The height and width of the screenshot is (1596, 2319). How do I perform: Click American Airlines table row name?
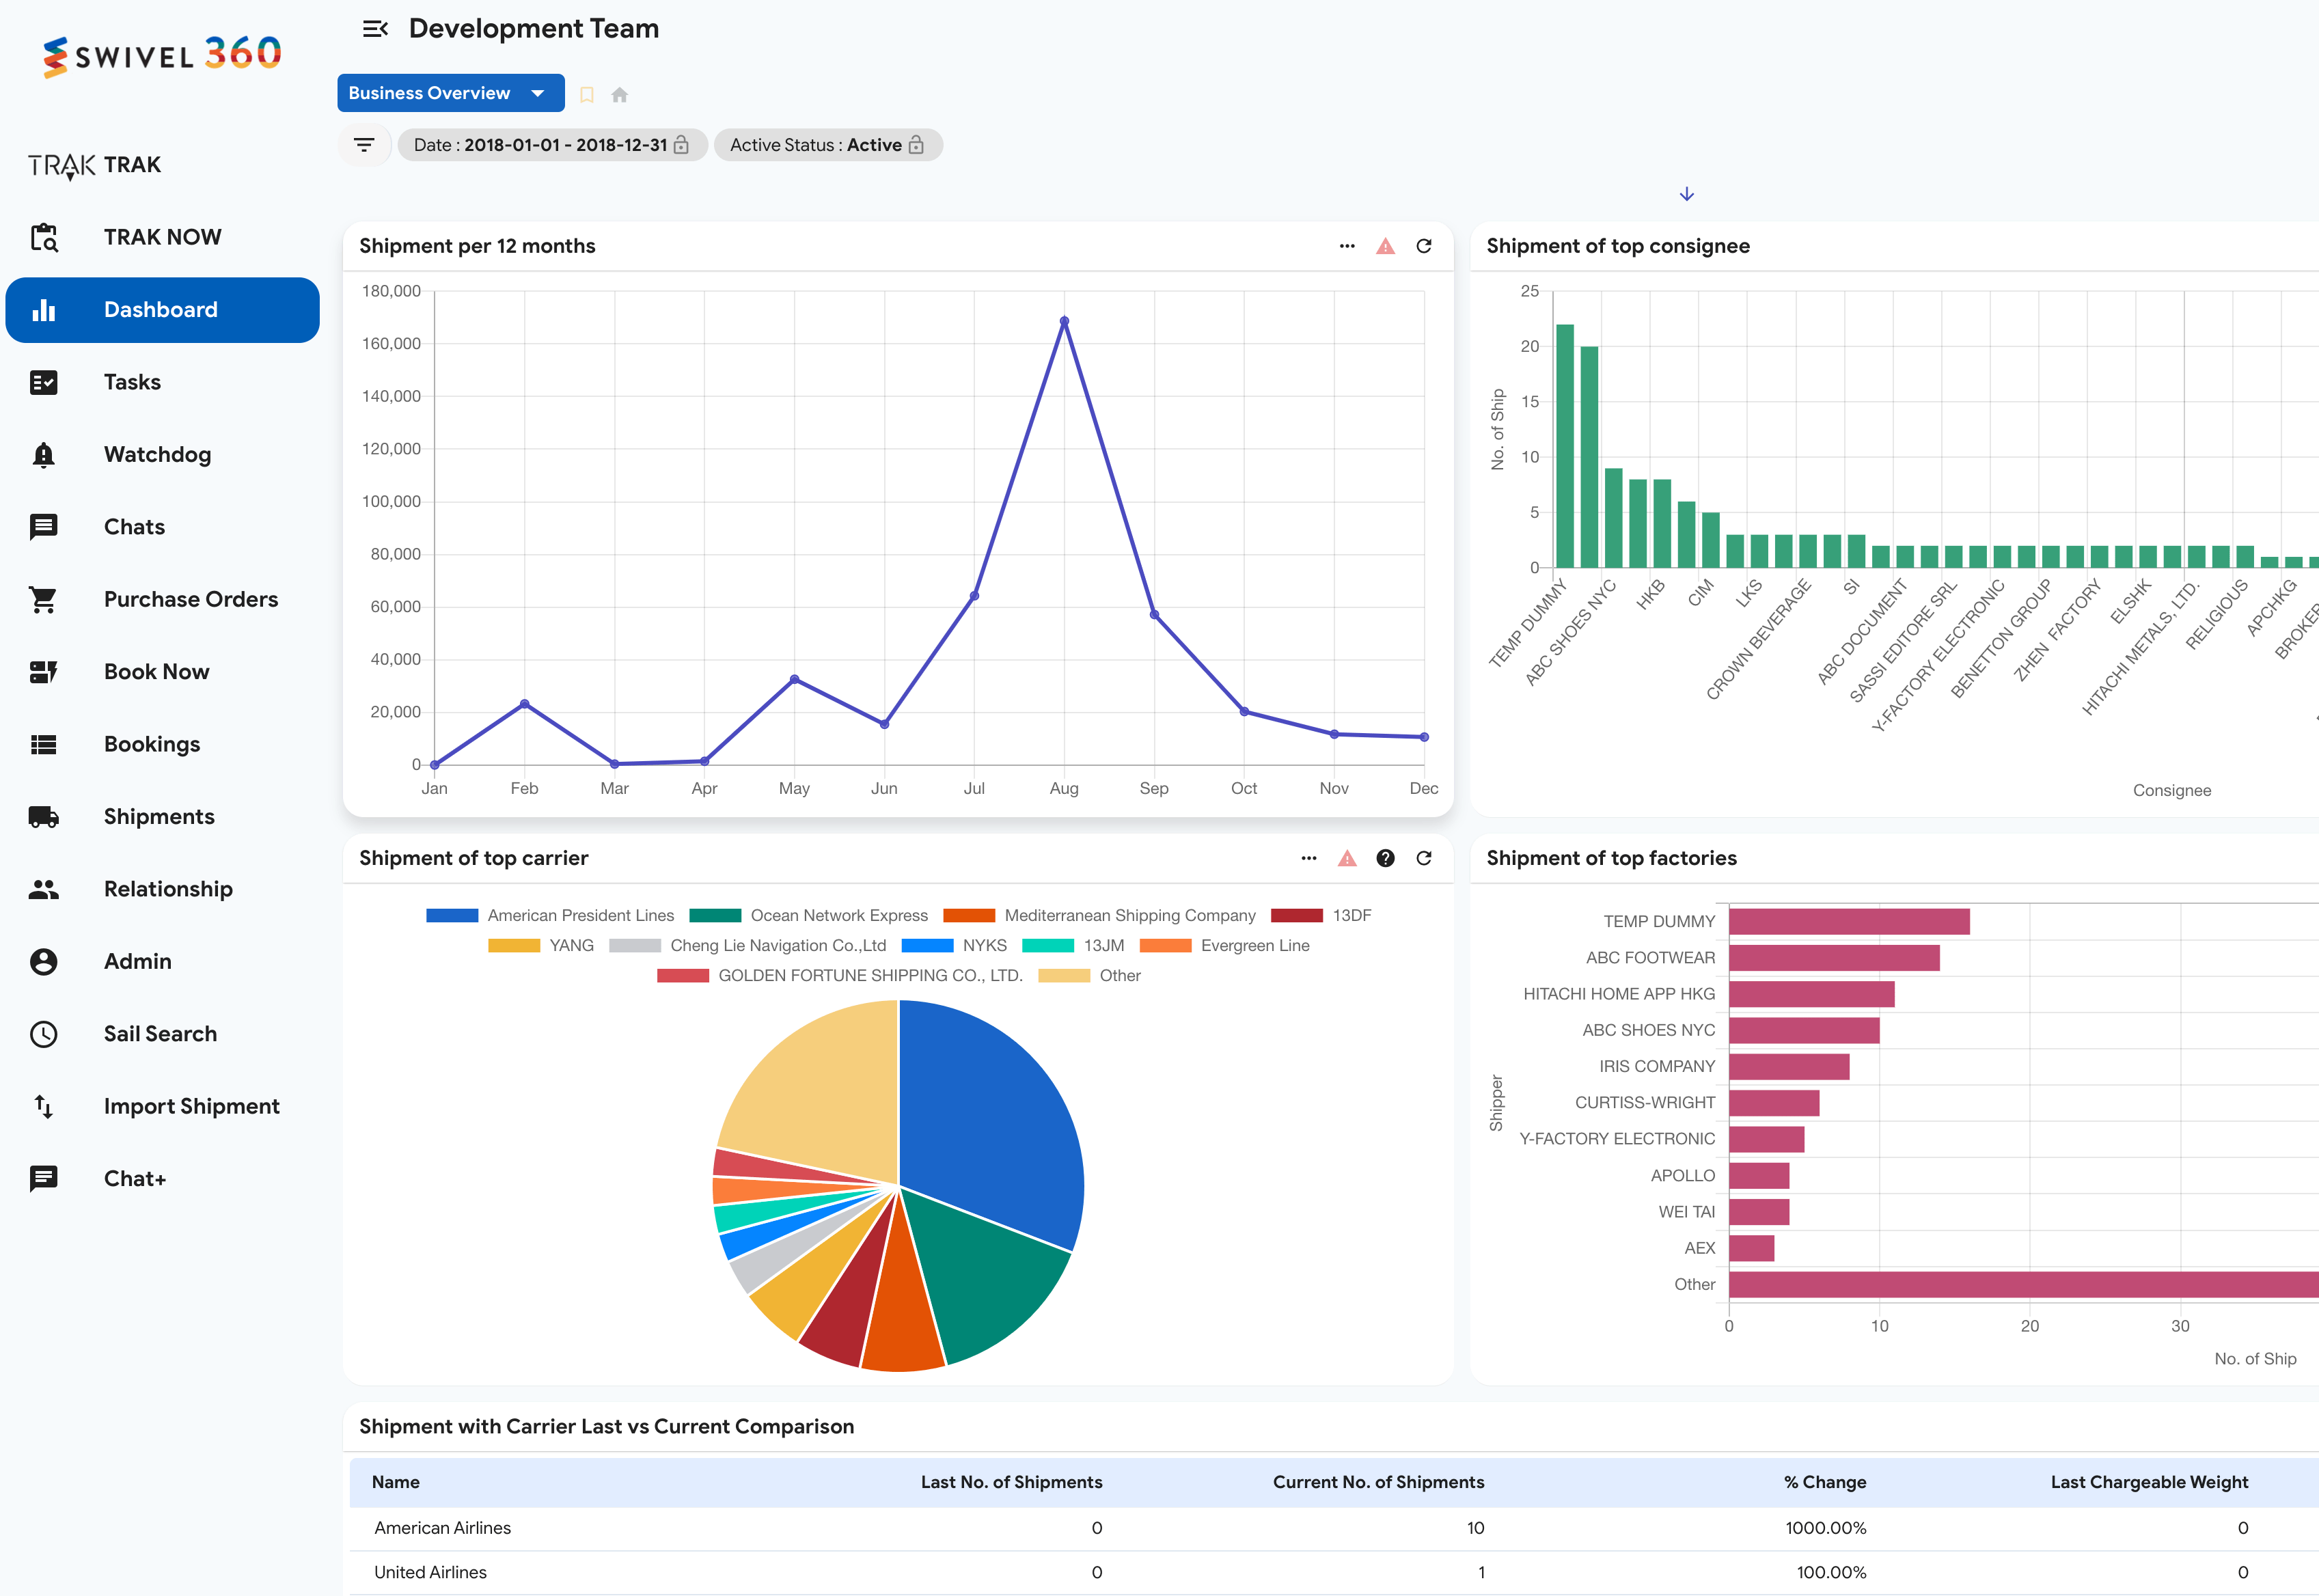tap(443, 1528)
